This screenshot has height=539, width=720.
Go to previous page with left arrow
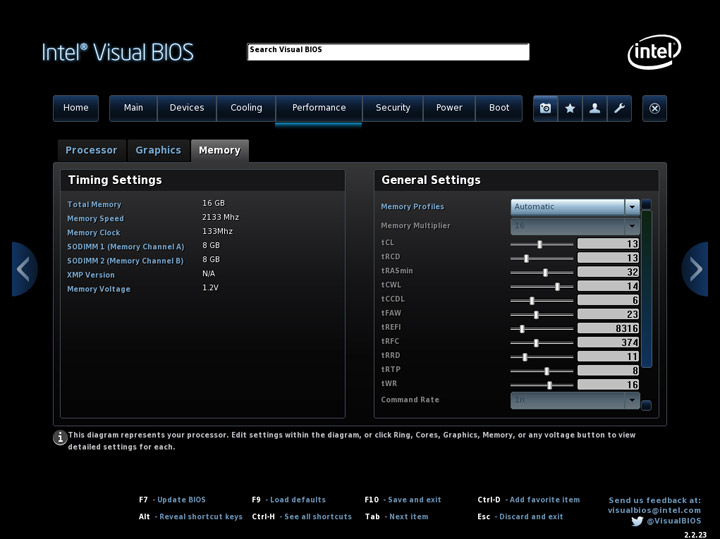coord(24,269)
